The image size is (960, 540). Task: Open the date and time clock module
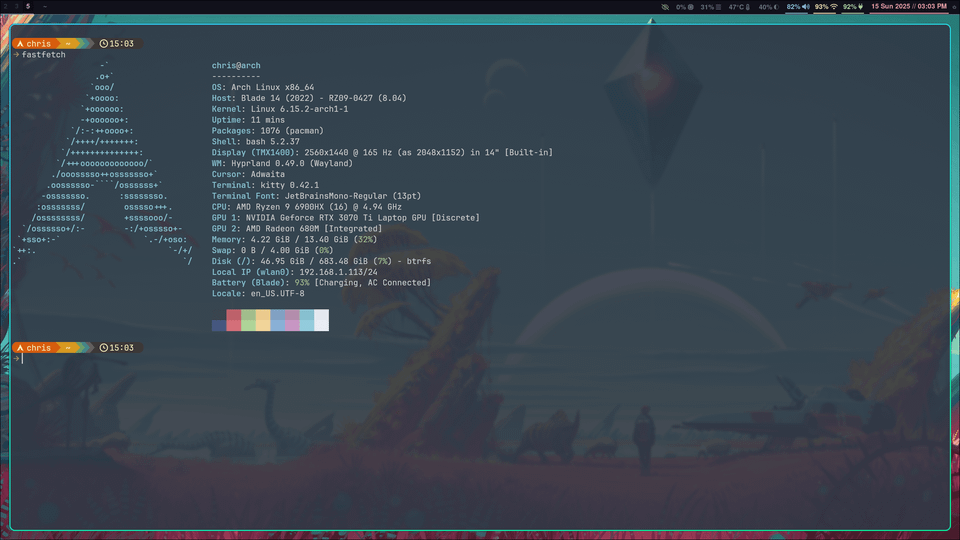pyautogui.click(x=909, y=7)
